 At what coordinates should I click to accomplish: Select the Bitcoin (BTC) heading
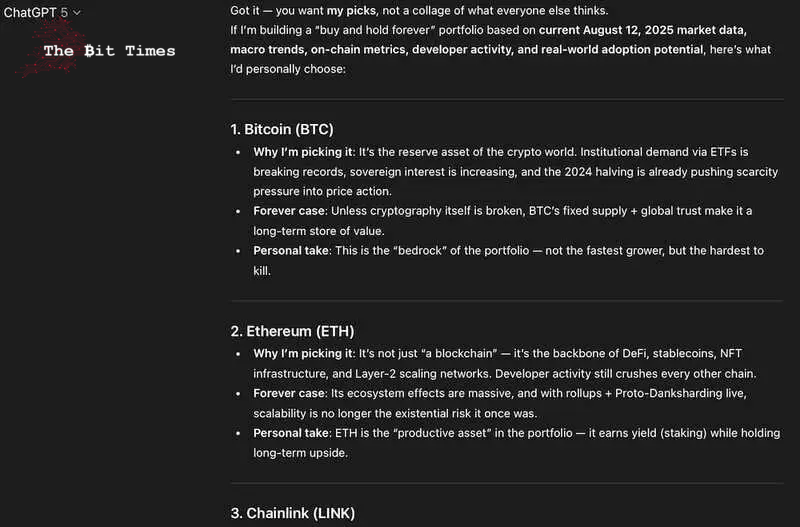click(282, 129)
